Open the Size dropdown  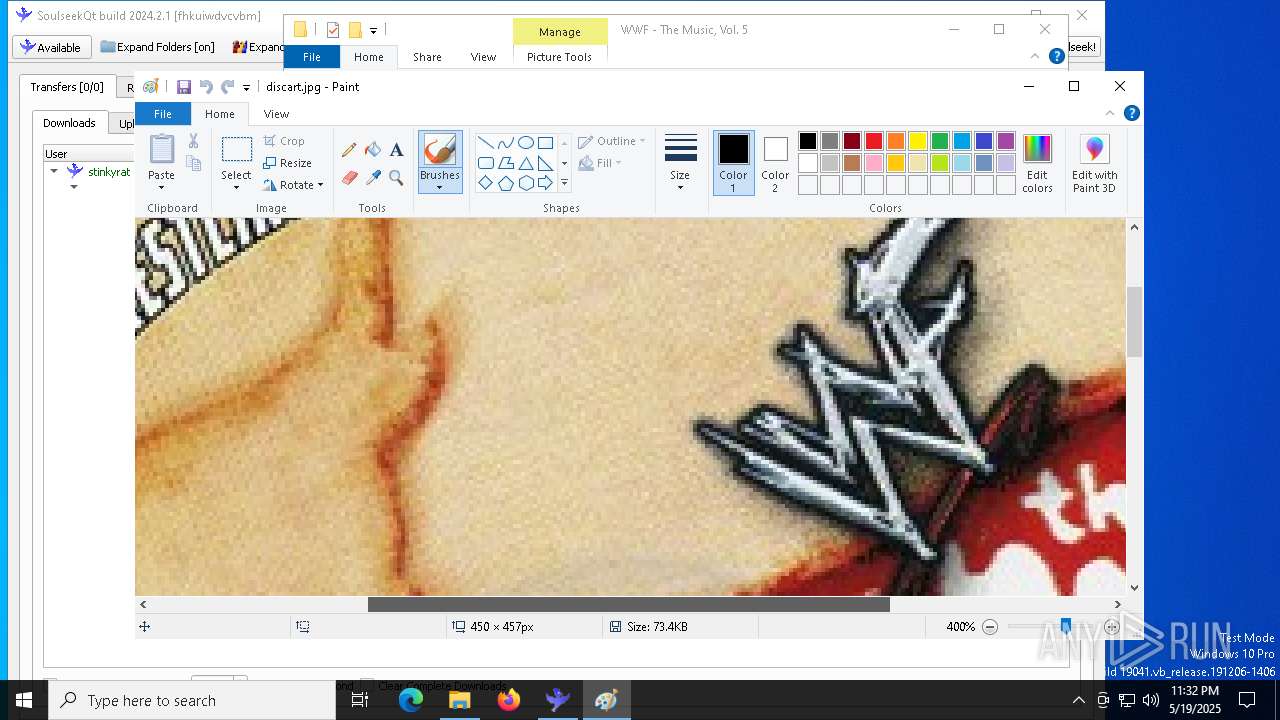[x=680, y=162]
